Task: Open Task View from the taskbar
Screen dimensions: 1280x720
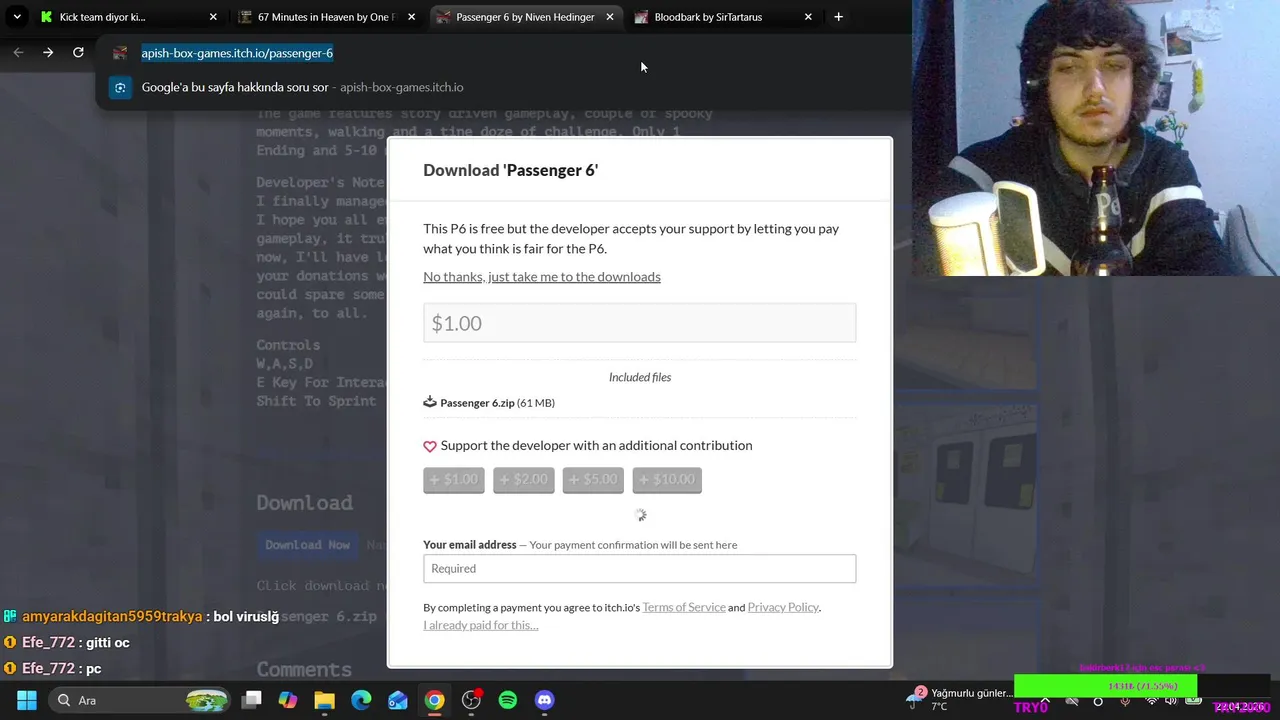Action: 252,700
